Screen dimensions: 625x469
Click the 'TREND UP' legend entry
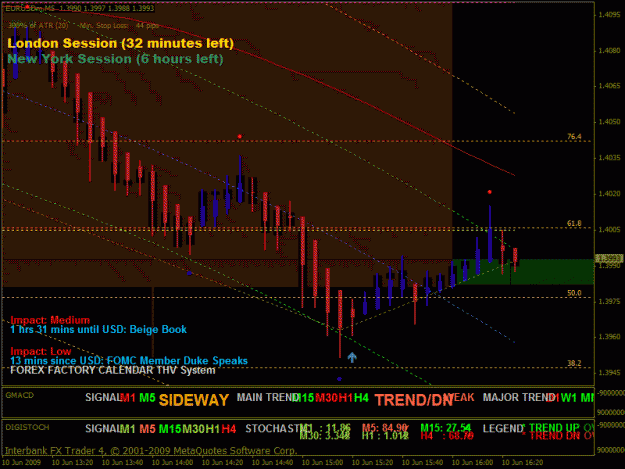(x=554, y=428)
